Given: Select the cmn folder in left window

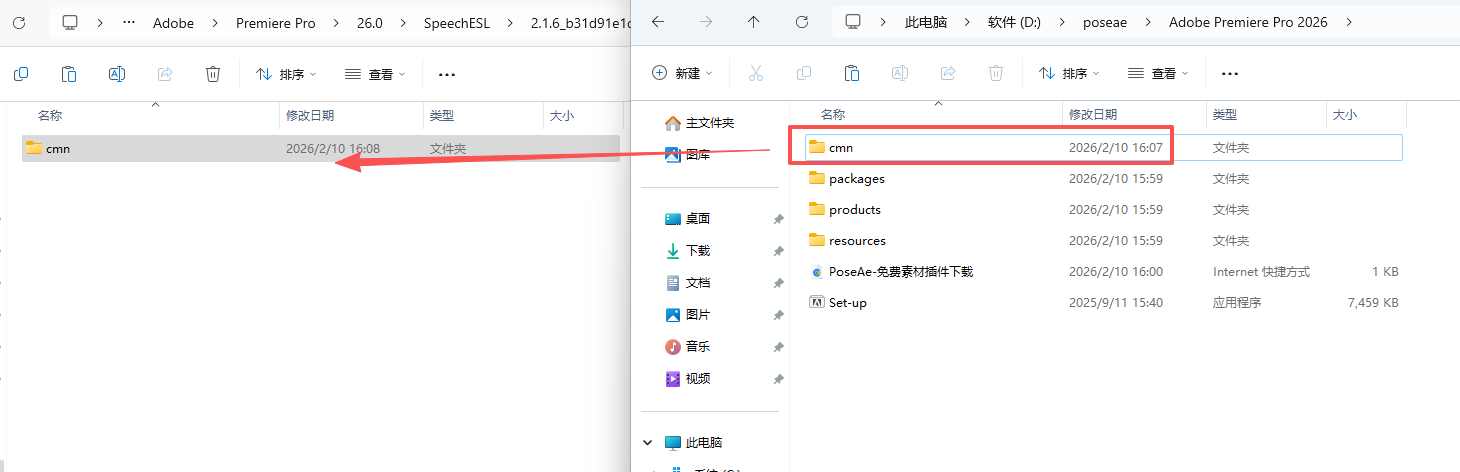Looking at the screenshot, I should tap(321, 149).
